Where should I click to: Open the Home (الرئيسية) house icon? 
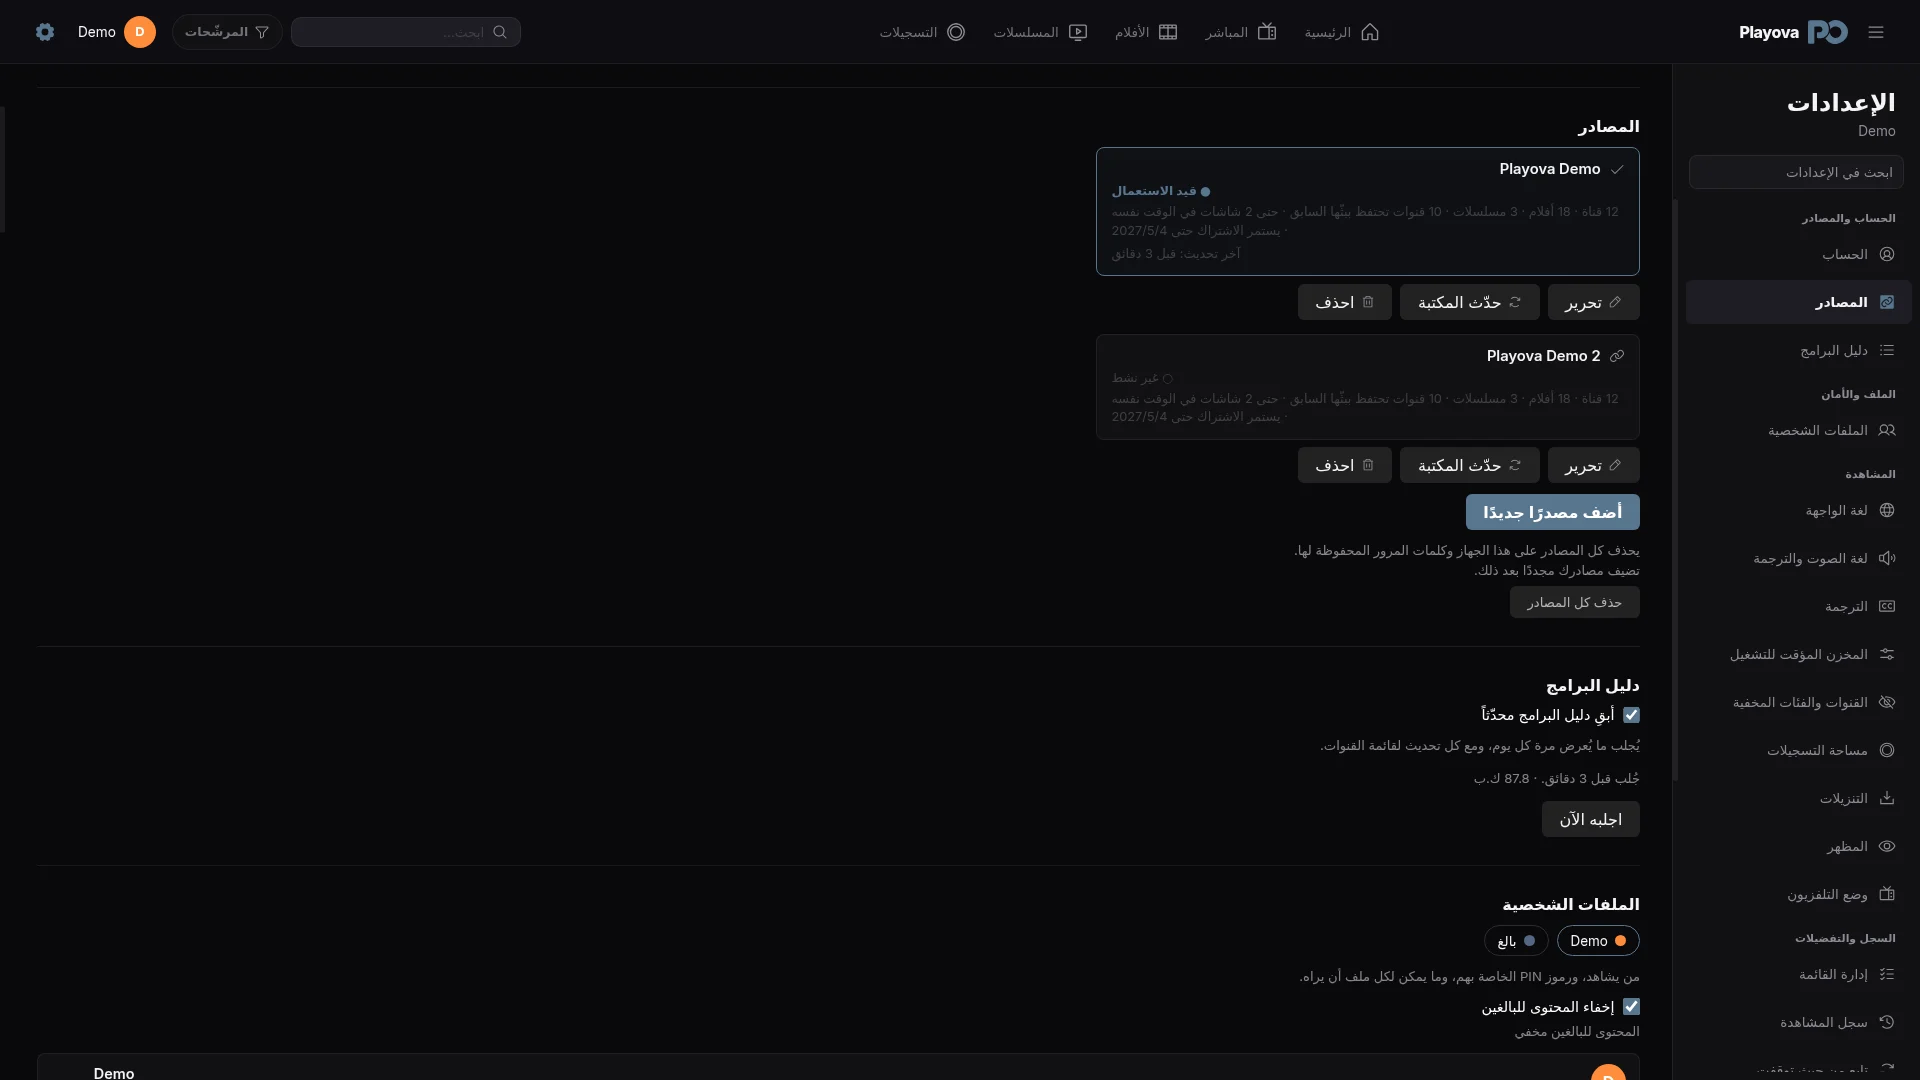tap(1369, 32)
